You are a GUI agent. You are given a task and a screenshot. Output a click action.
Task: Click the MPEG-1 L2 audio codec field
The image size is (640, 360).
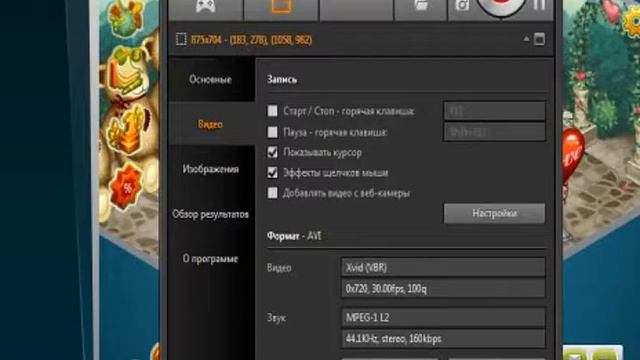[443, 318]
